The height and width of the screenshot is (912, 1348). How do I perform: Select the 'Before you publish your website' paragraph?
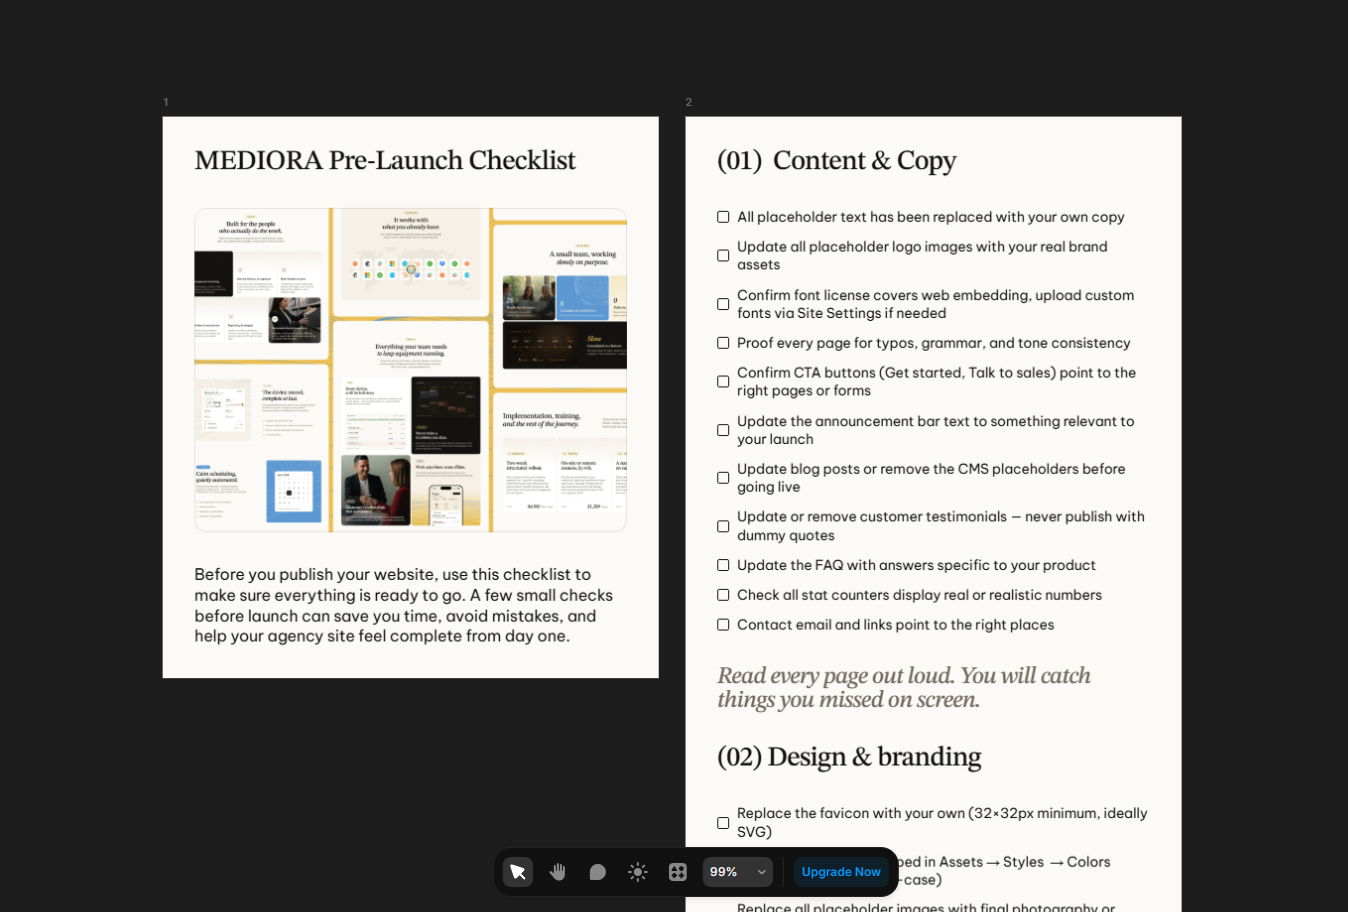pyautogui.click(x=404, y=605)
